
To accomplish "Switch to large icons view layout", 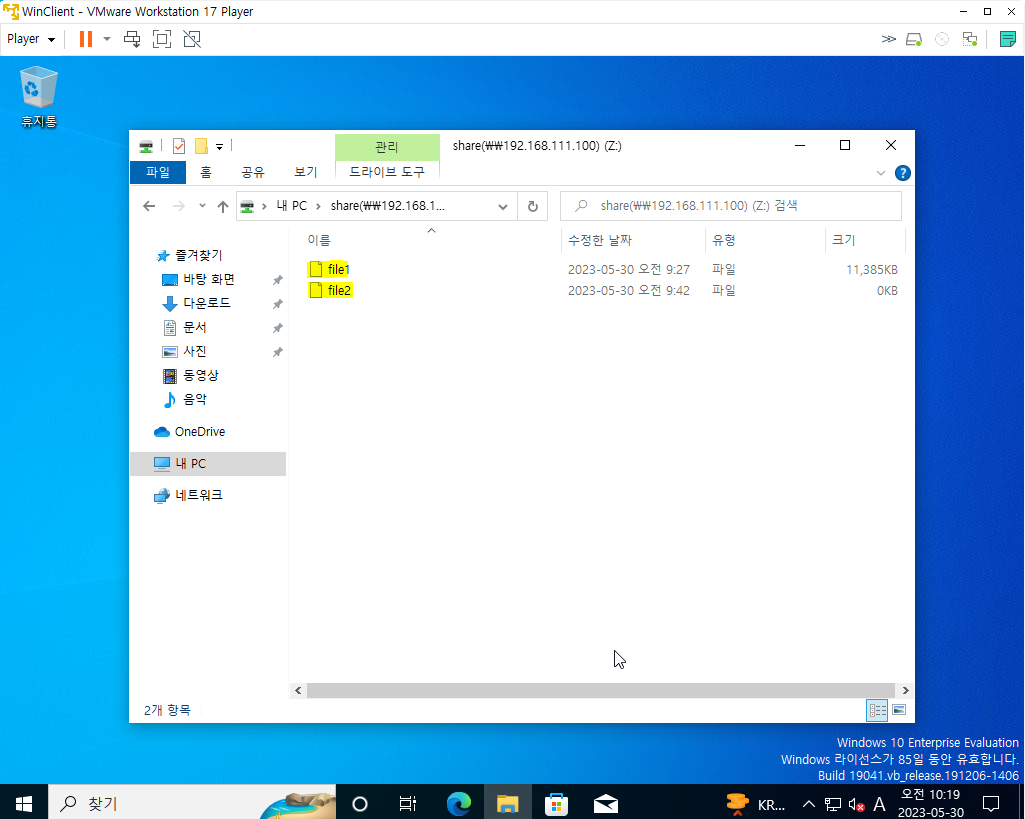I will click(x=899, y=710).
